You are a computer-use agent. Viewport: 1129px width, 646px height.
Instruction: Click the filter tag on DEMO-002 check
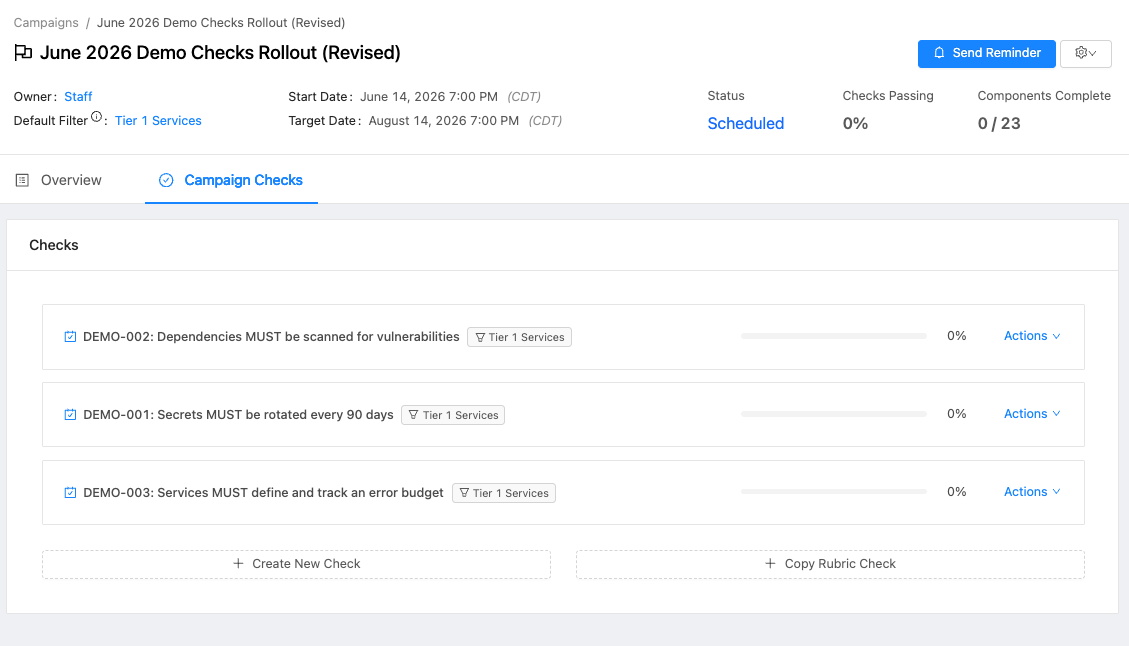[x=519, y=337]
